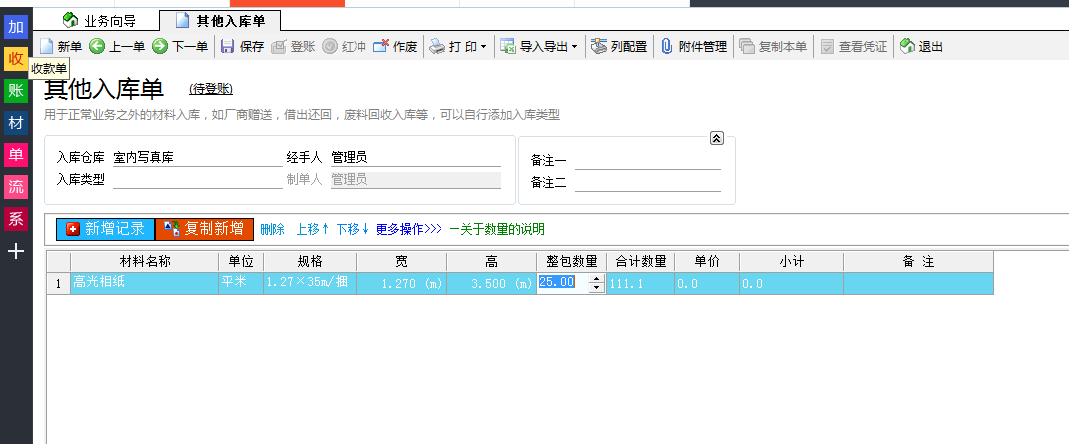The width and height of the screenshot is (1069, 444).
Task: Click the 整包数量 column header
Action: pyautogui.click(x=572, y=262)
